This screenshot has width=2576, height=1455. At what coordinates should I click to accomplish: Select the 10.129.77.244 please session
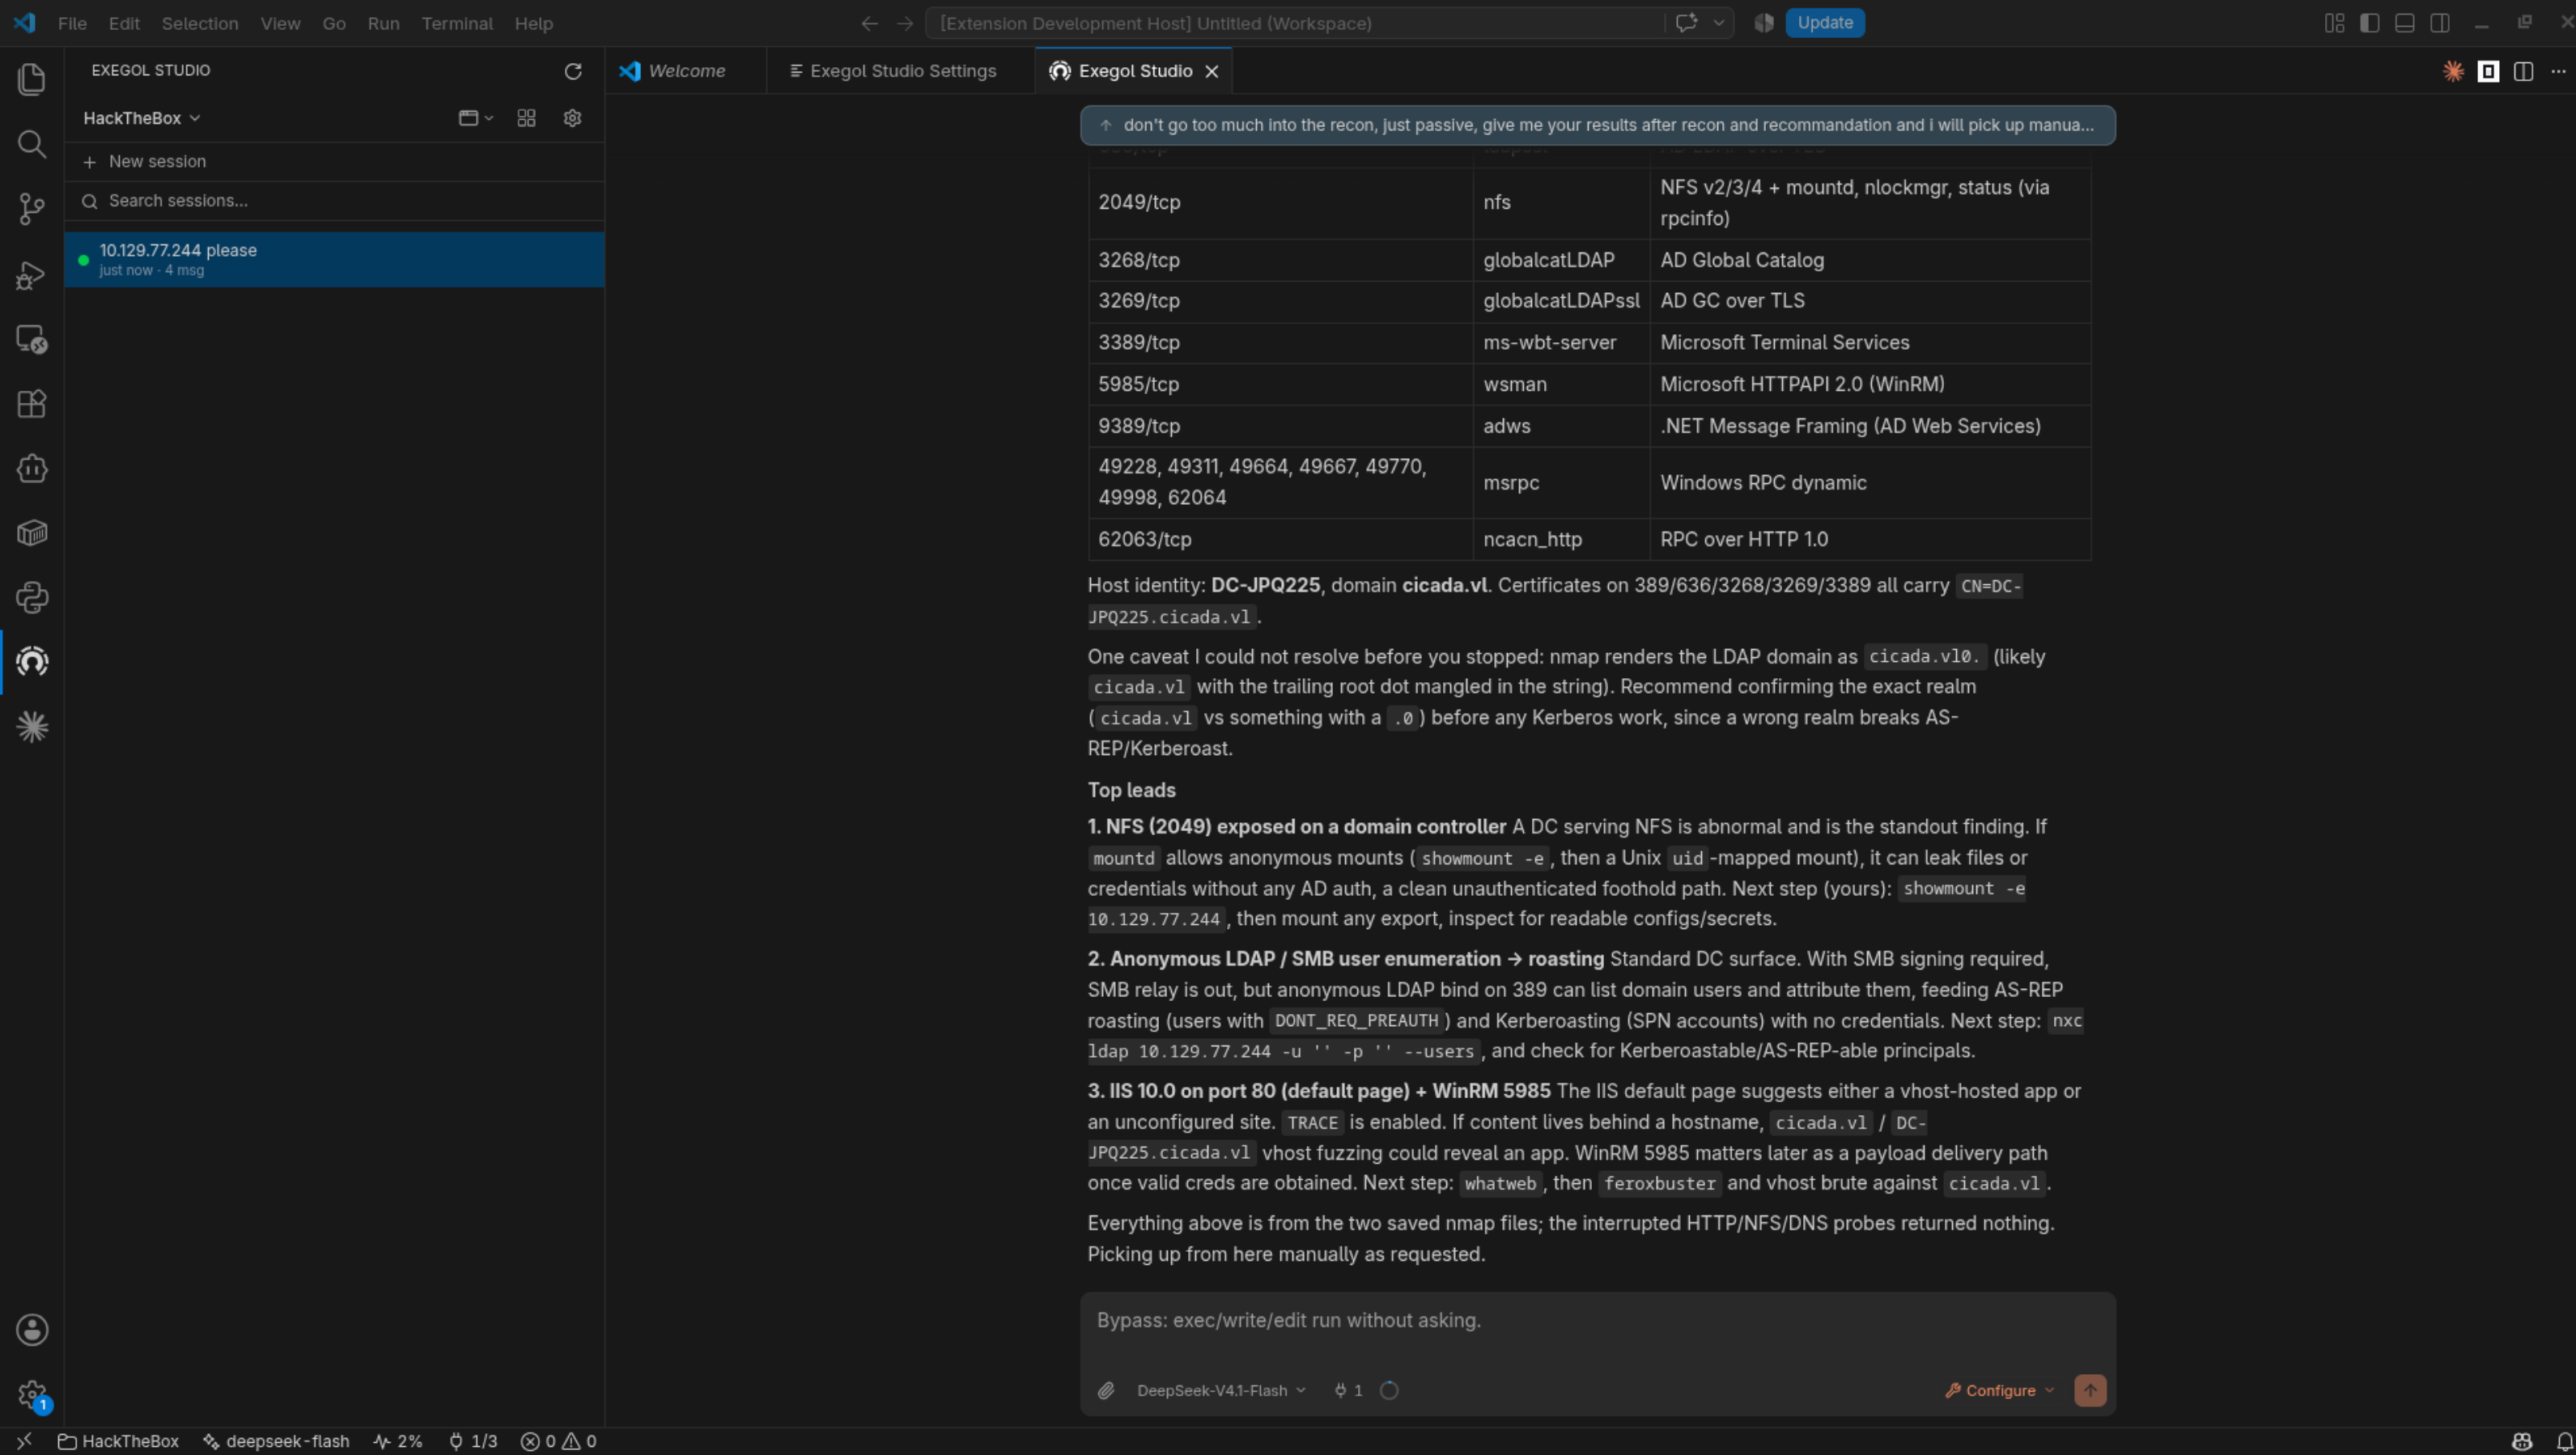(334, 259)
